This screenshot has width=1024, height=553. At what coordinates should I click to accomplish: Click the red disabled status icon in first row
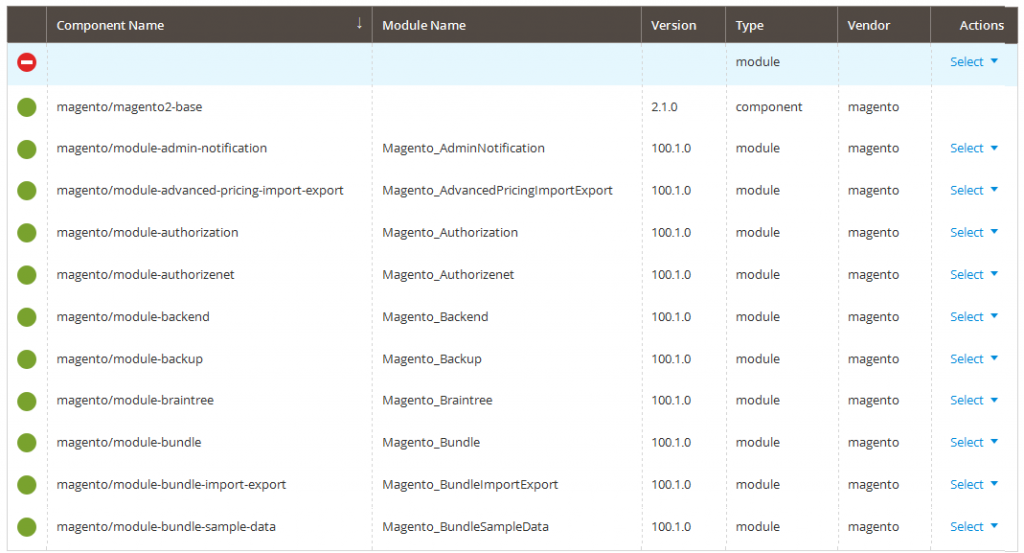(x=27, y=62)
